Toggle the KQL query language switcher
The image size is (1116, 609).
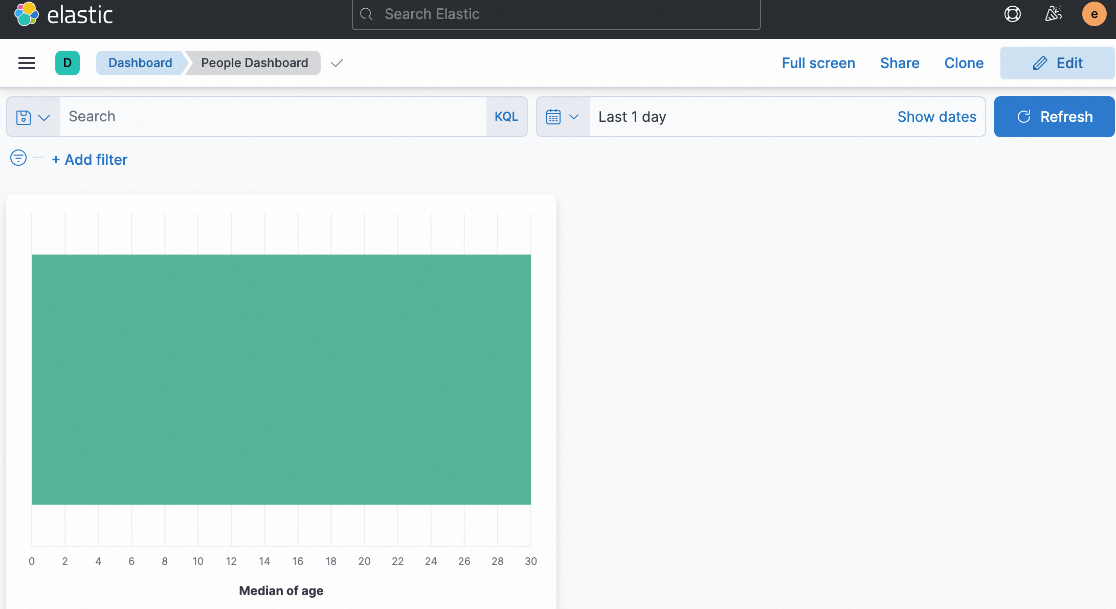point(506,117)
